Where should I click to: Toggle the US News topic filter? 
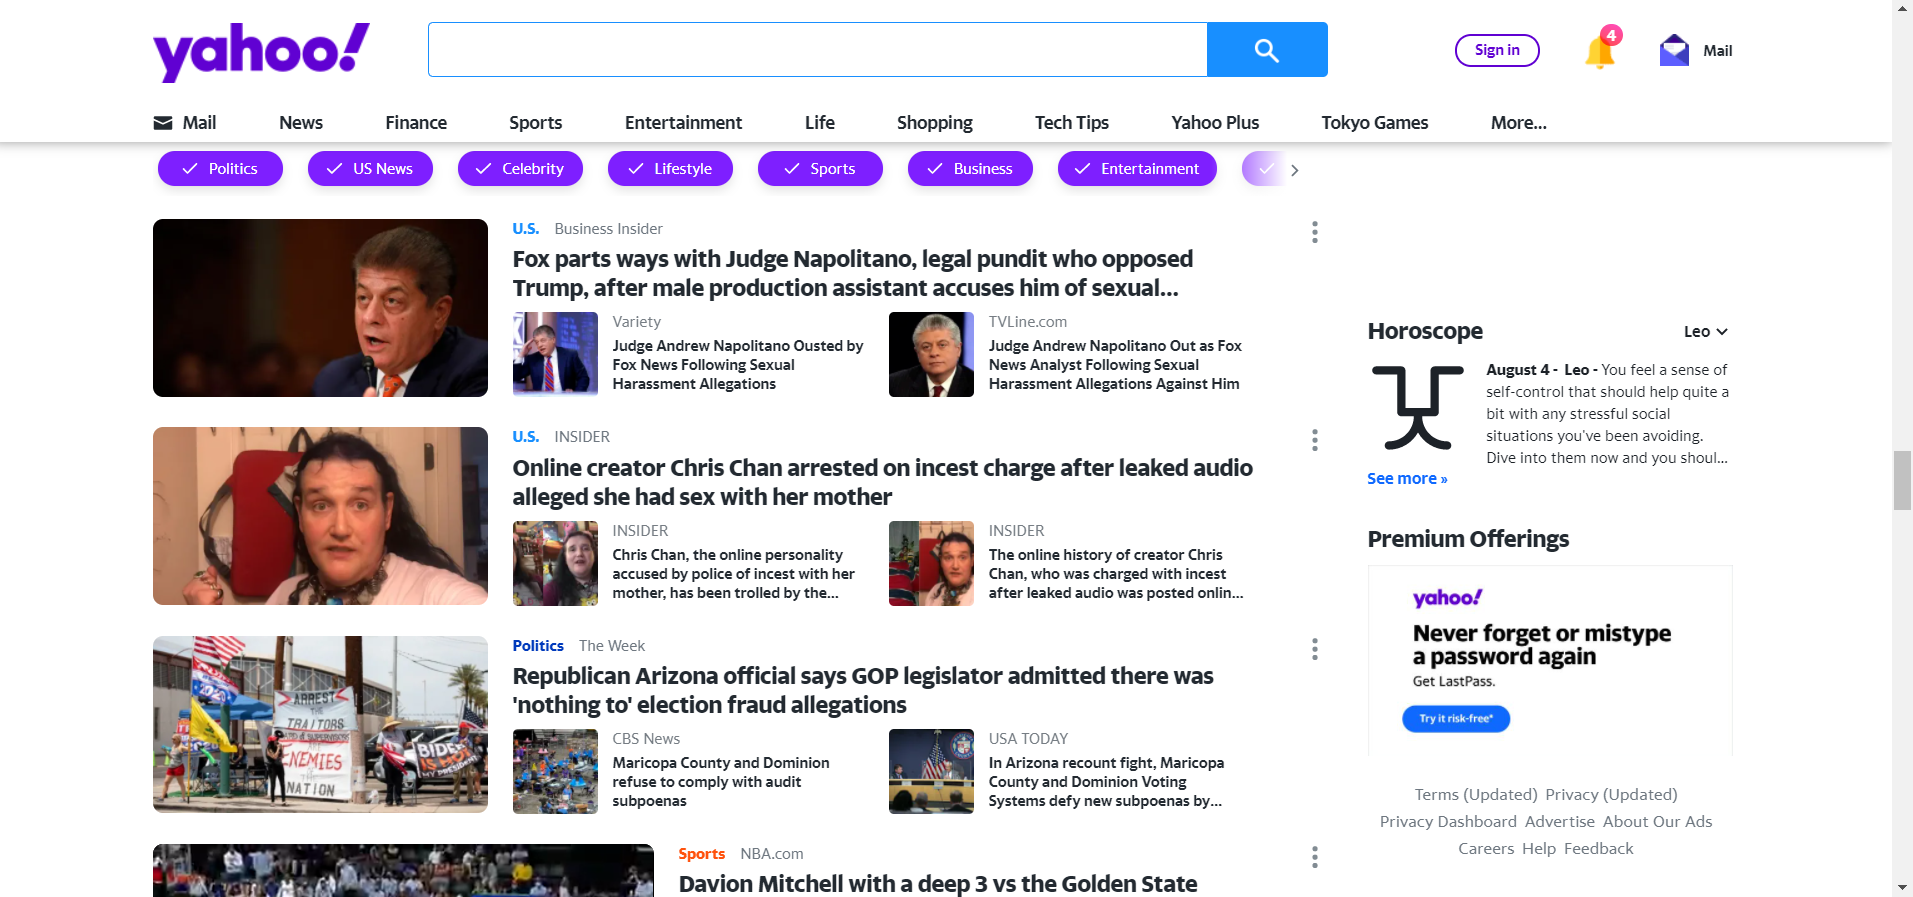point(370,169)
